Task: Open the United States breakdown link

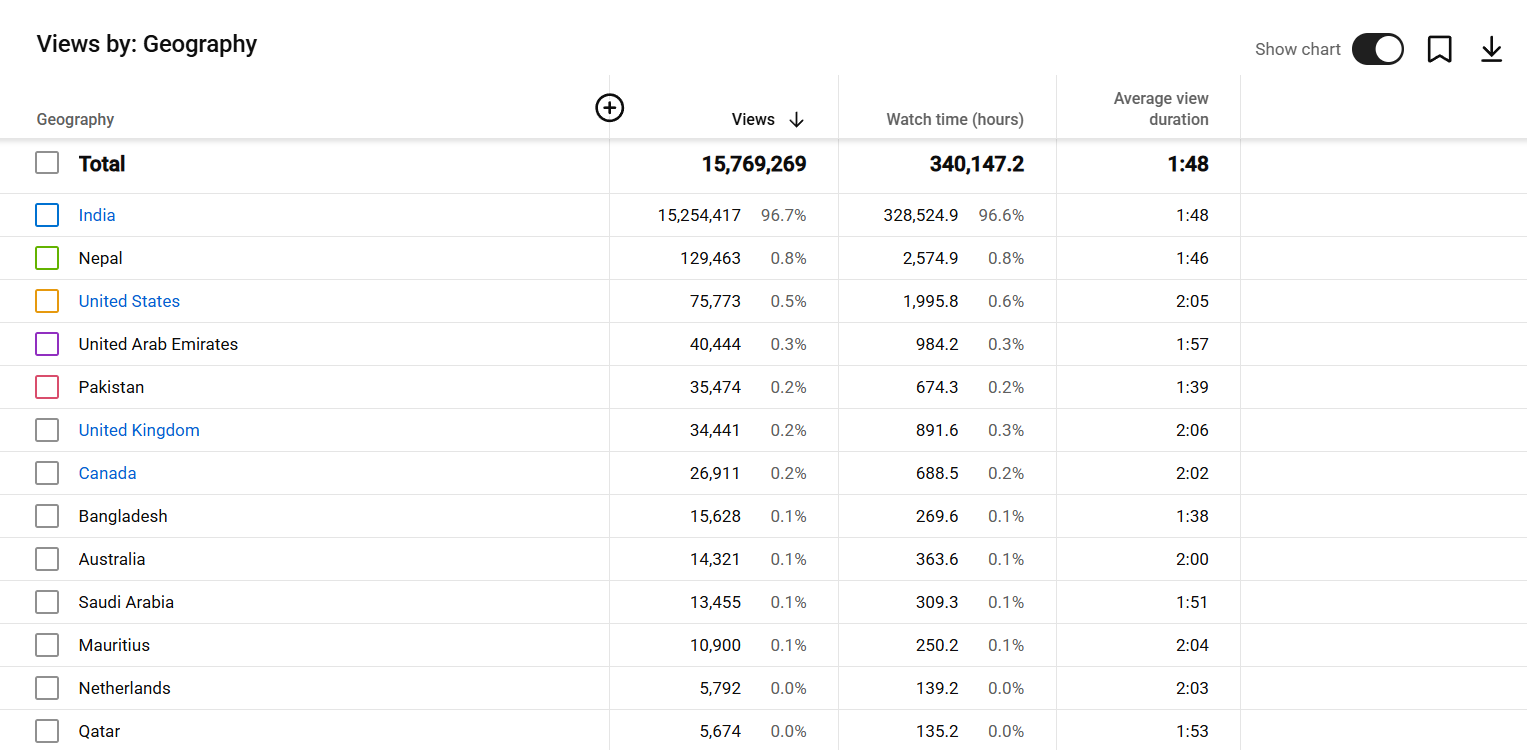Action: pyautogui.click(x=129, y=301)
